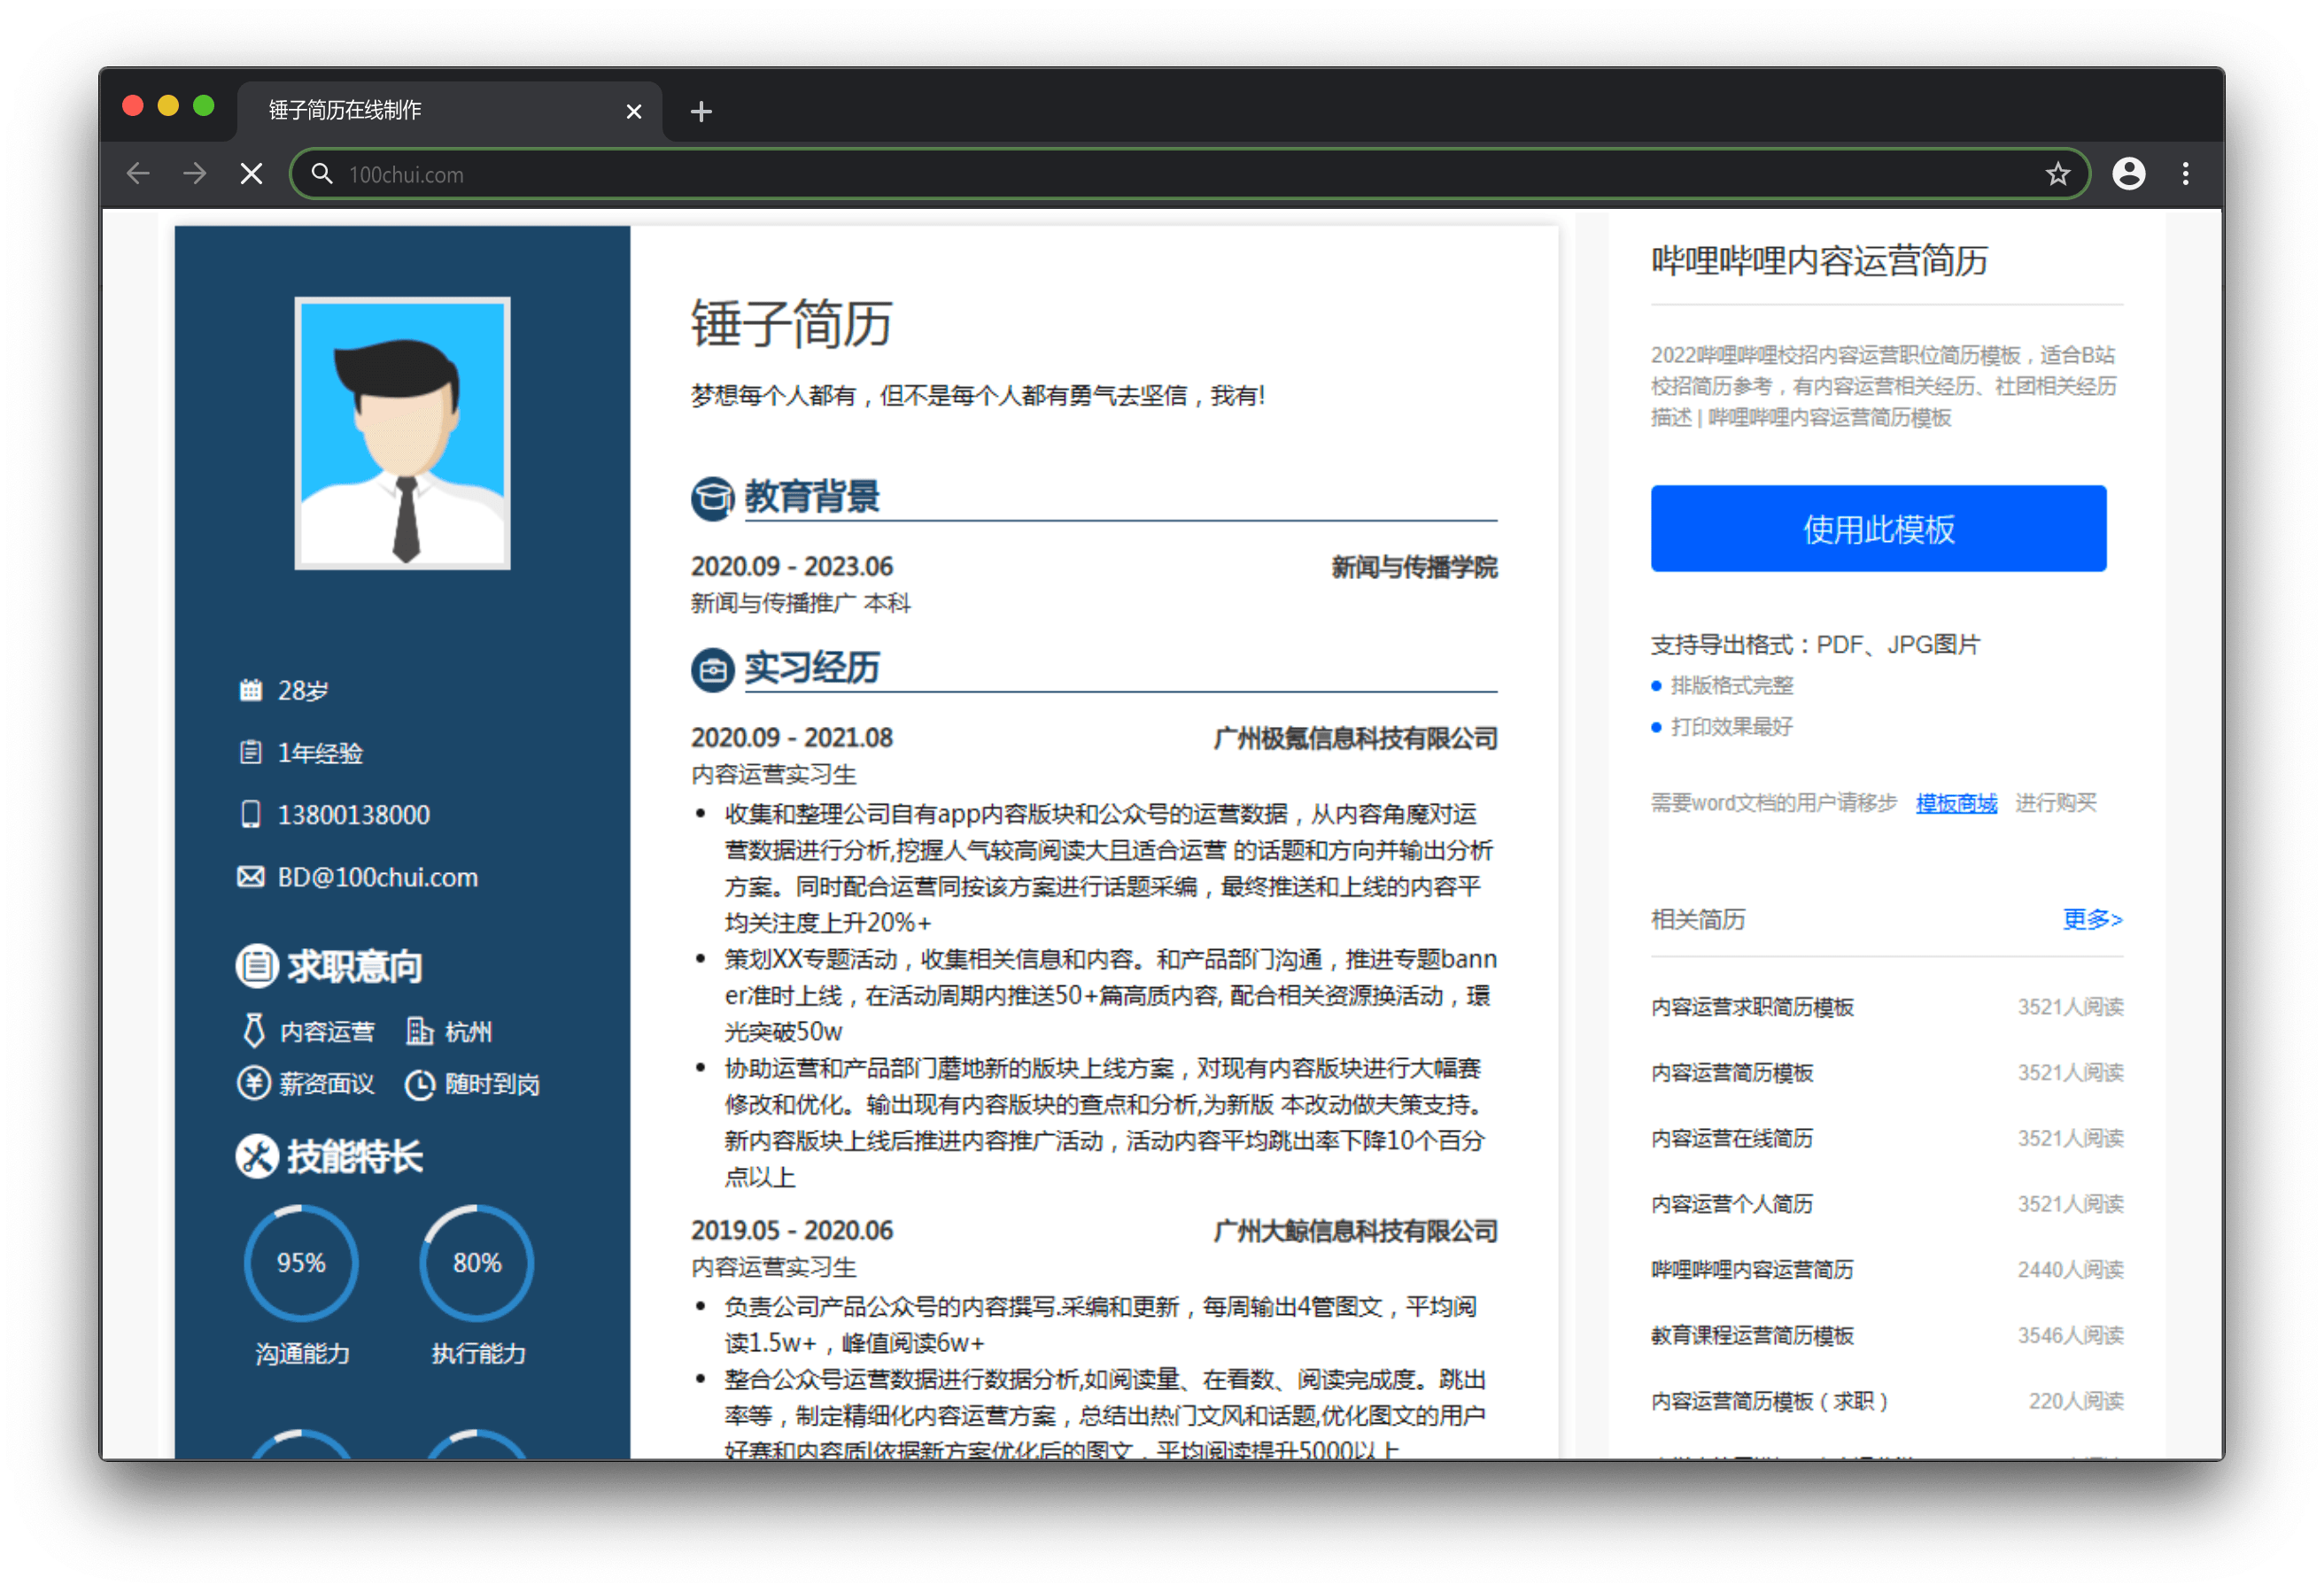Open 内容运营求职简历模板 link
Screen dimensions: 2324x1592
tap(1752, 1006)
